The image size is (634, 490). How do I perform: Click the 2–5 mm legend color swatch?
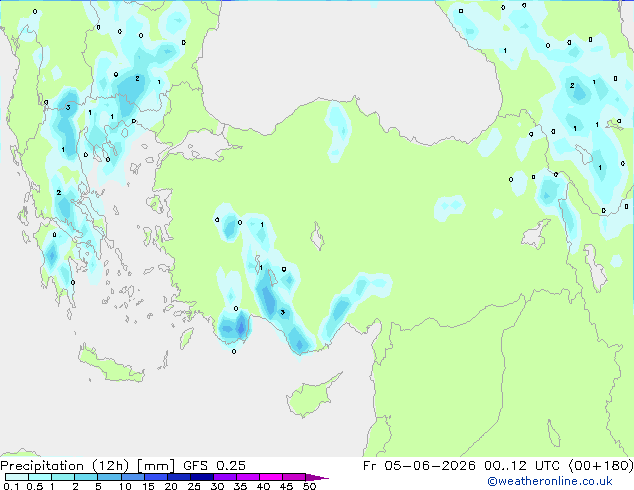click(86, 477)
